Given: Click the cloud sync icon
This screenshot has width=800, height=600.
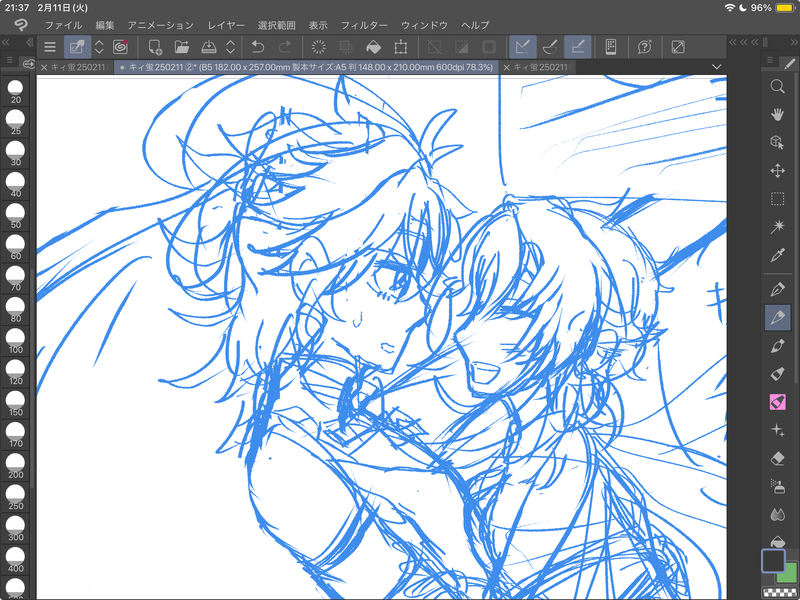Looking at the screenshot, I should coord(28,65).
